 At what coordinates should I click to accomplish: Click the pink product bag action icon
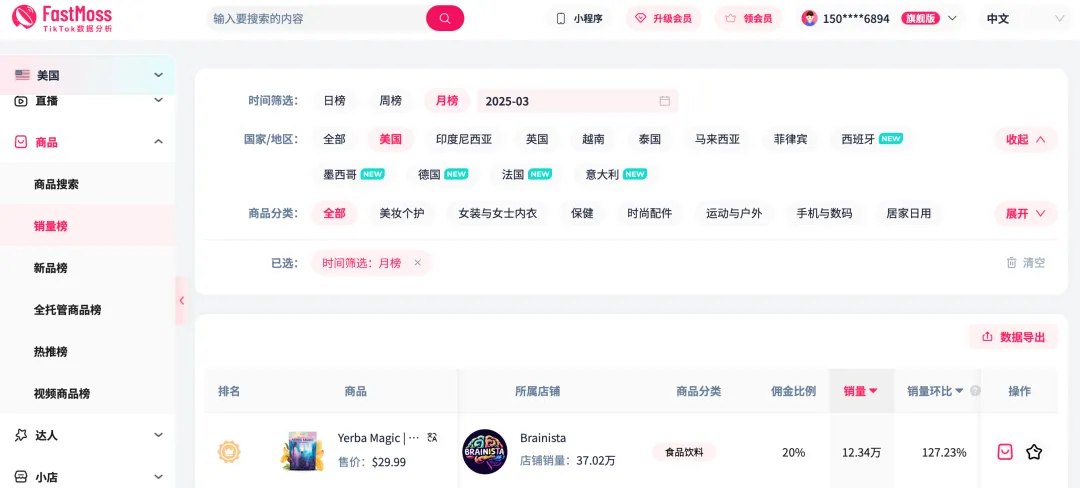coord(1006,452)
